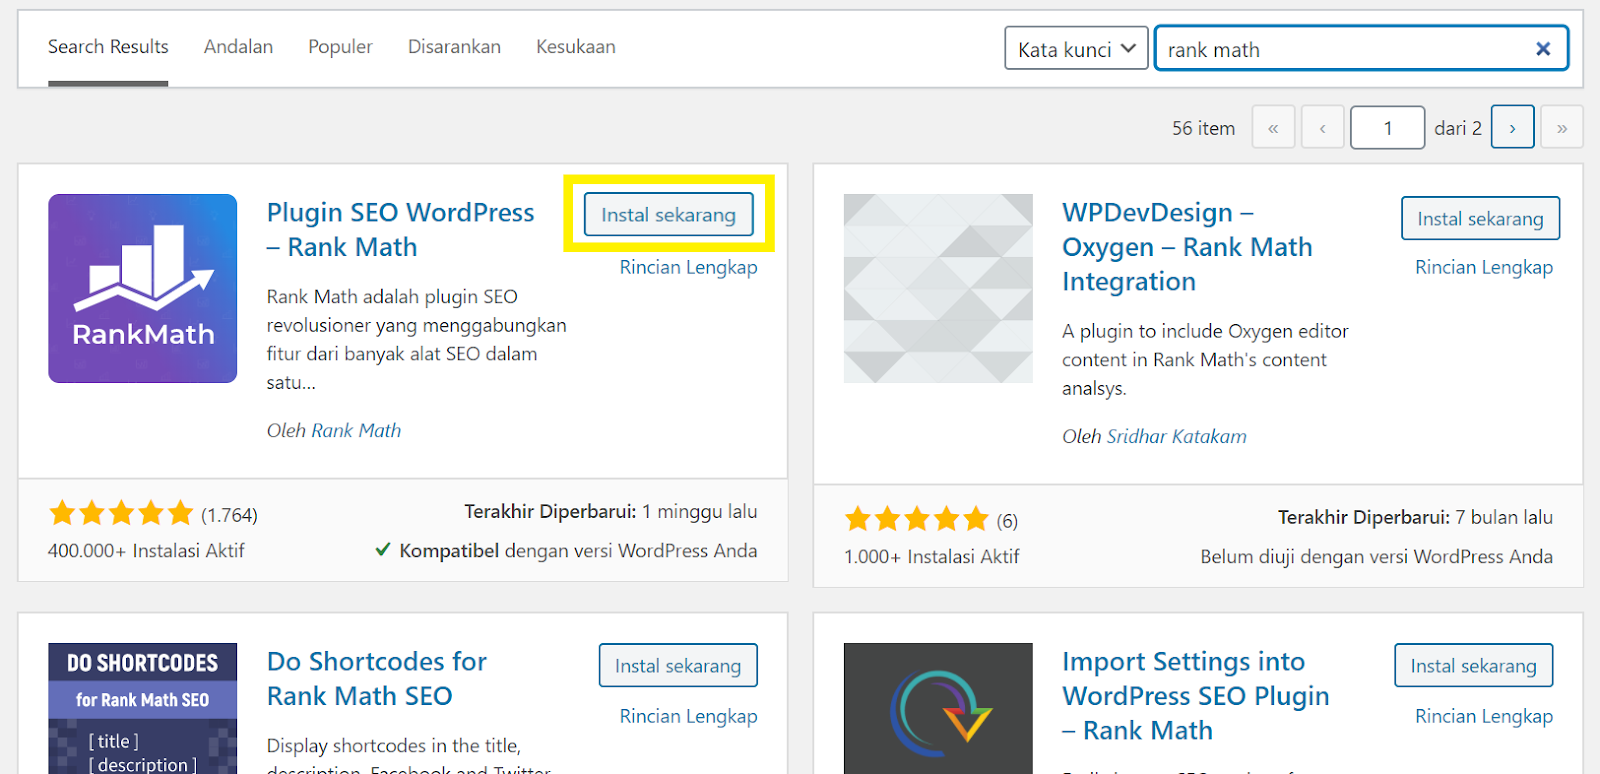Install Plugin SEO WordPress Rank Math now

tap(668, 215)
